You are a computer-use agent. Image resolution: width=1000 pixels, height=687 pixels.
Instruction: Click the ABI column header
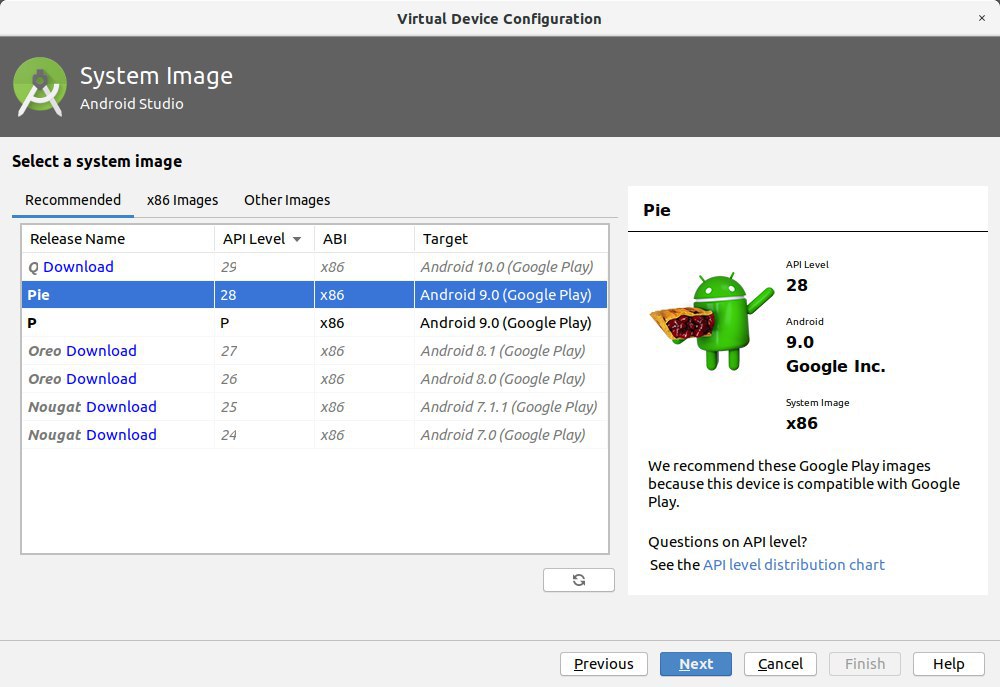tap(364, 239)
